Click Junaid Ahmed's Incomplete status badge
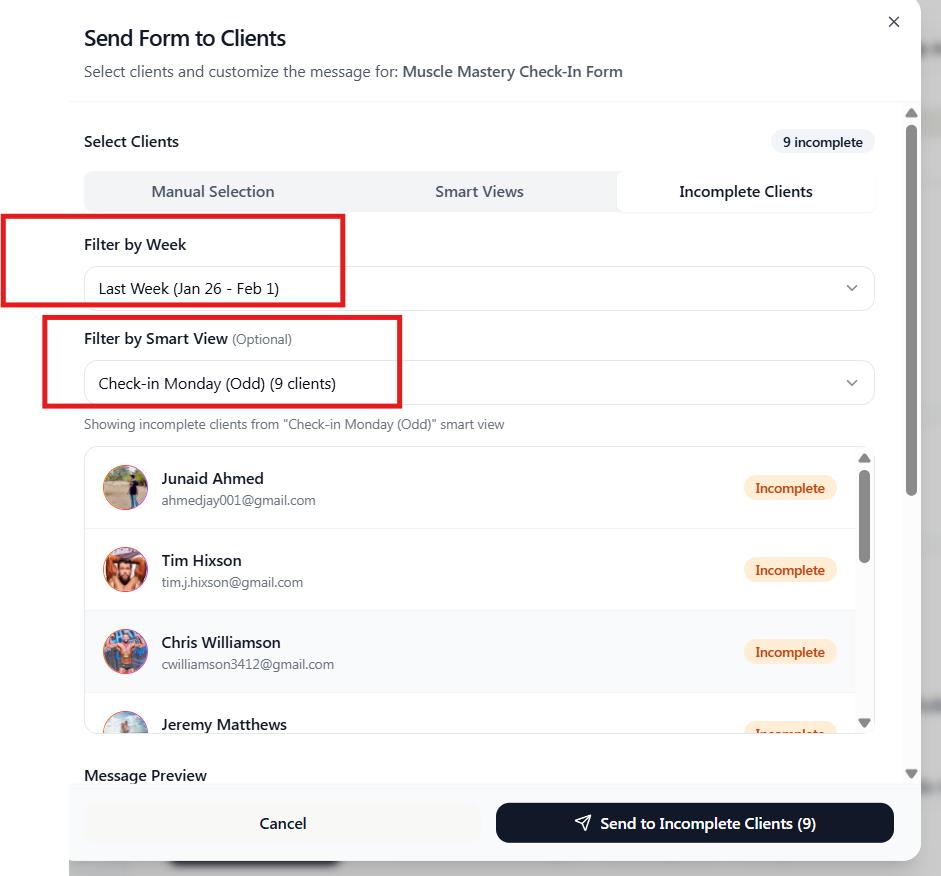Viewport: 941px width, 876px height. [x=789, y=488]
